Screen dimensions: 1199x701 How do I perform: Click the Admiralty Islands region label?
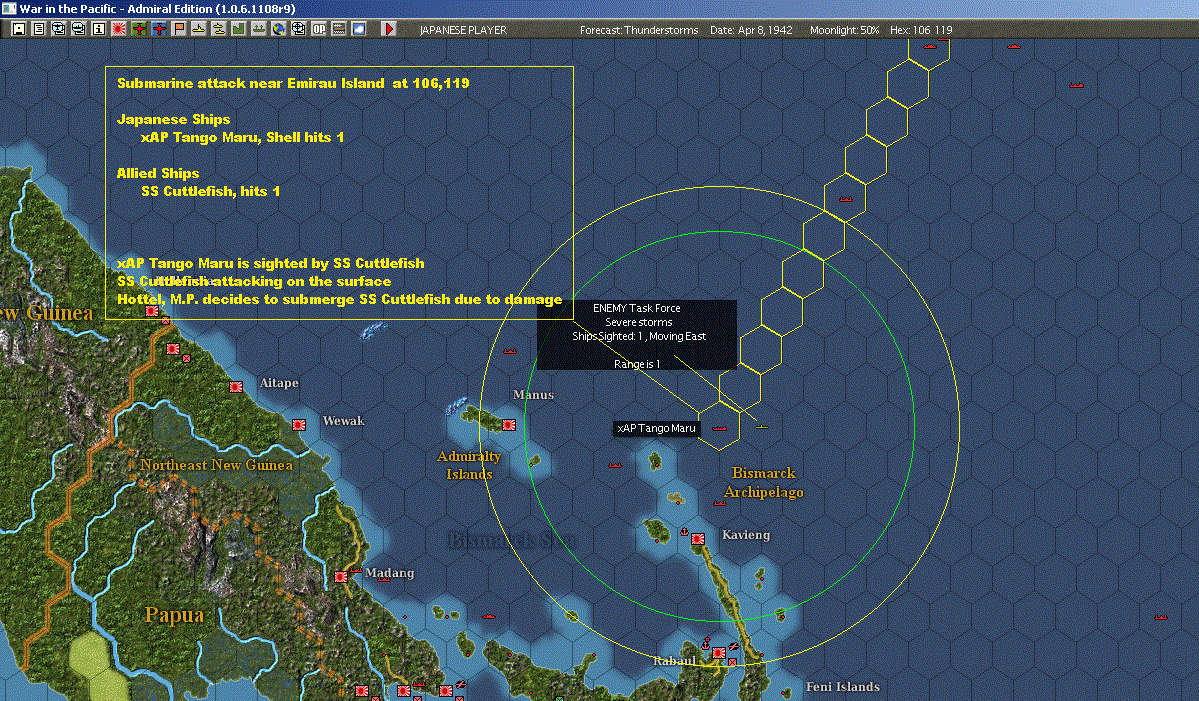[469, 465]
